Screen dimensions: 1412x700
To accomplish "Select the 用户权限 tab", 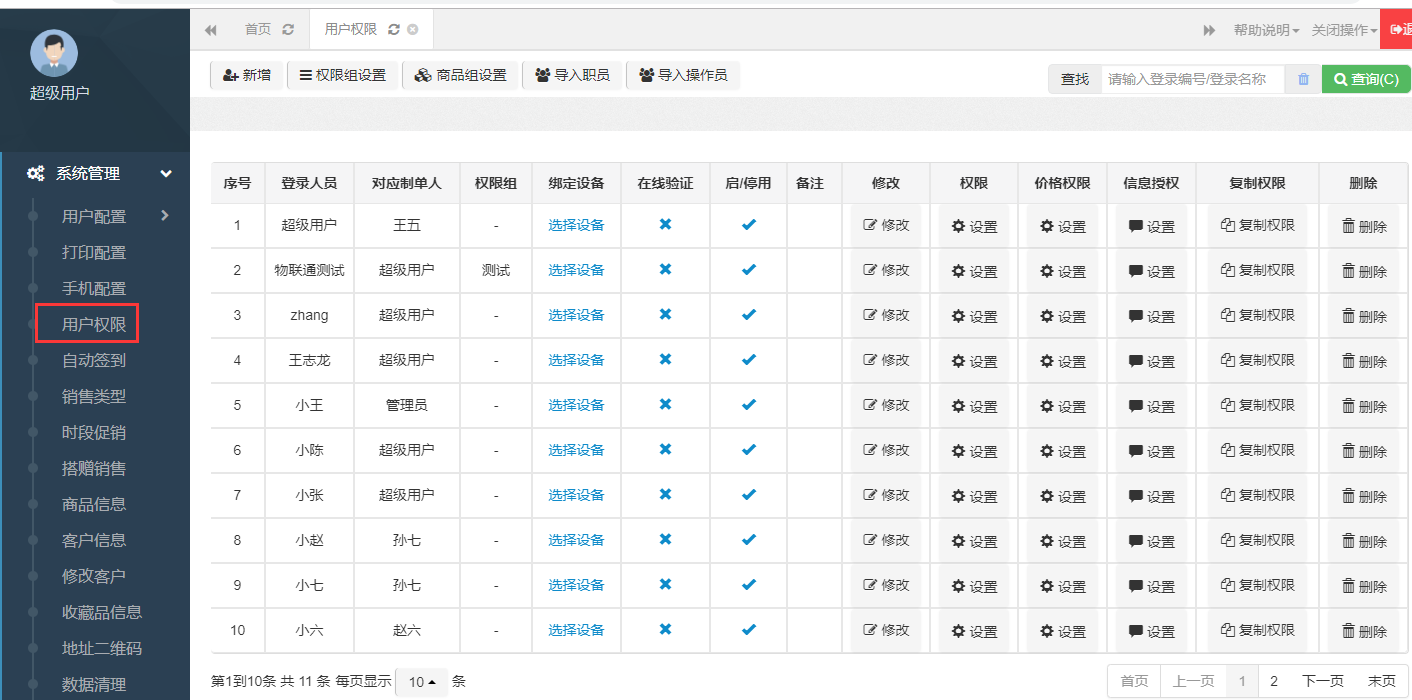I will pyautogui.click(x=351, y=30).
